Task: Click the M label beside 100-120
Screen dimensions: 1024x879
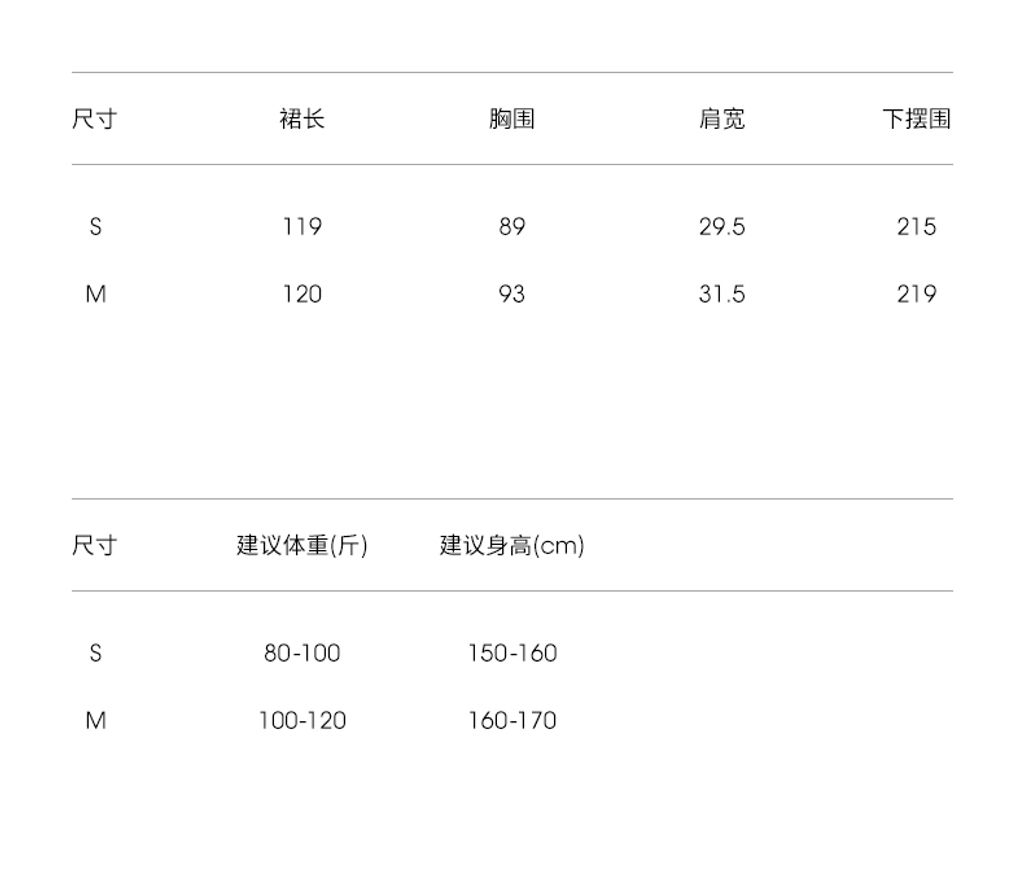Action: click(x=95, y=720)
